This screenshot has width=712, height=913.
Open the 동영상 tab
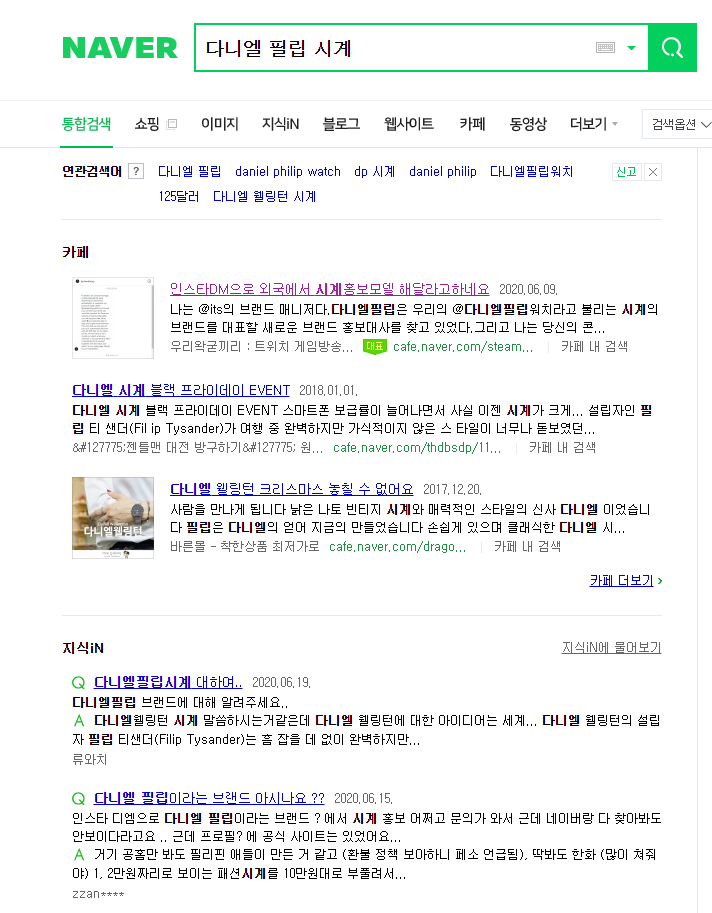click(x=528, y=123)
